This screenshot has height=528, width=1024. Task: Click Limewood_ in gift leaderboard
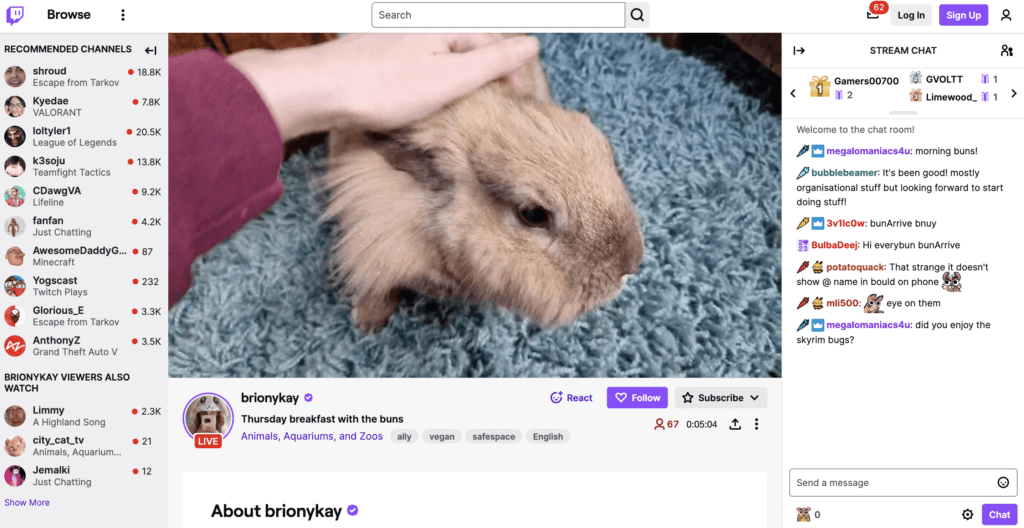coord(952,97)
